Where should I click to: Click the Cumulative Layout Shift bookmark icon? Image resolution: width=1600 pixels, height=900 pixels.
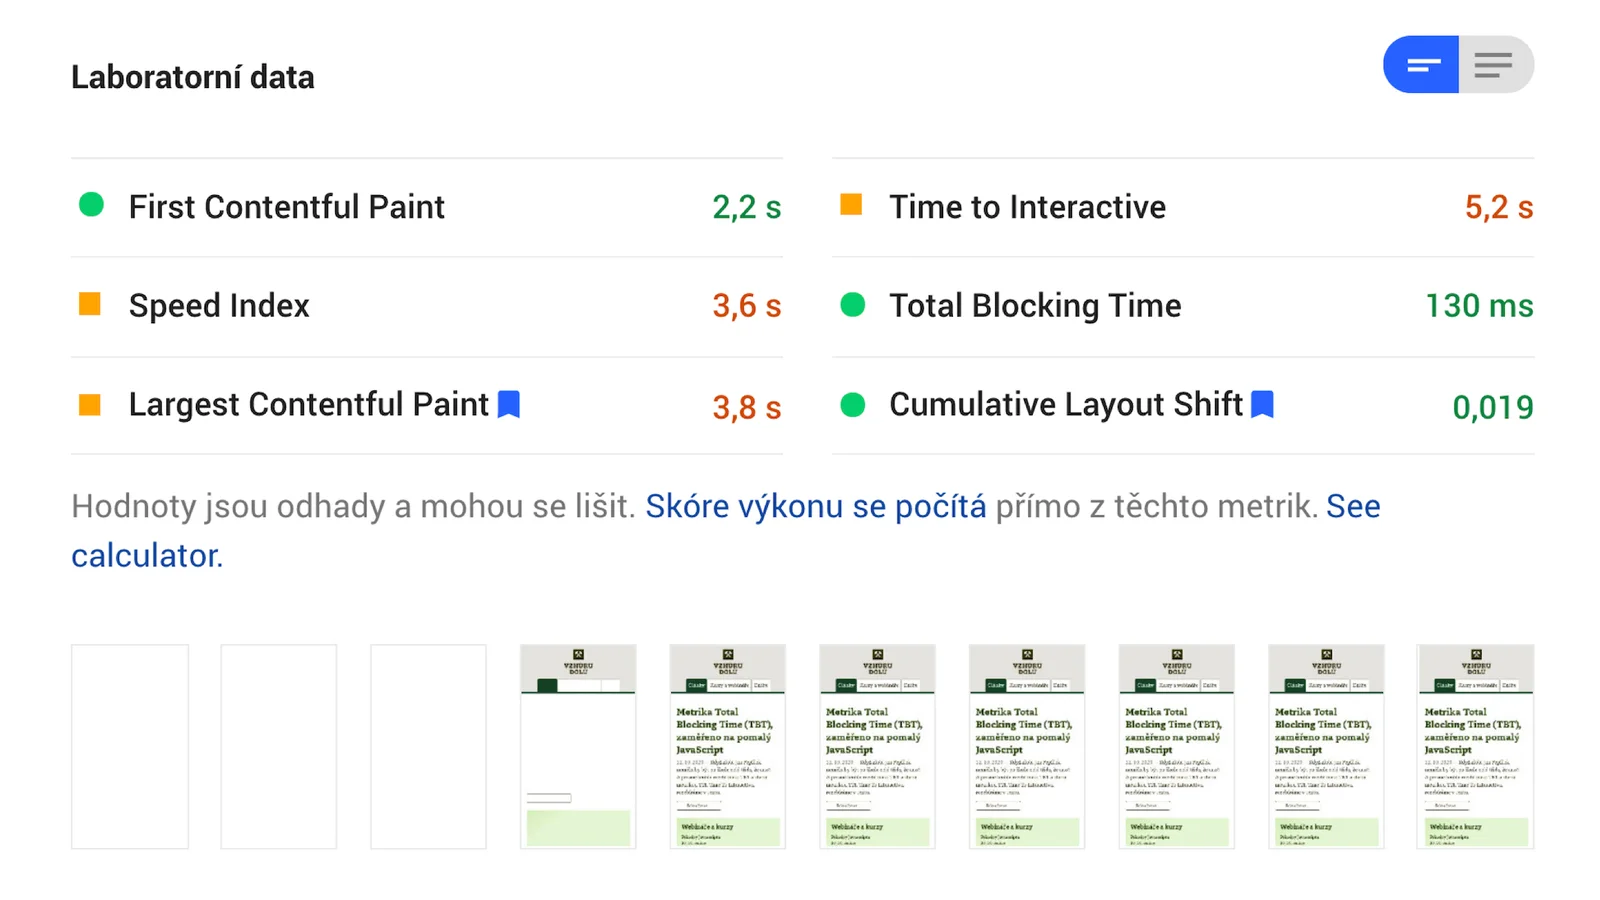(1263, 404)
